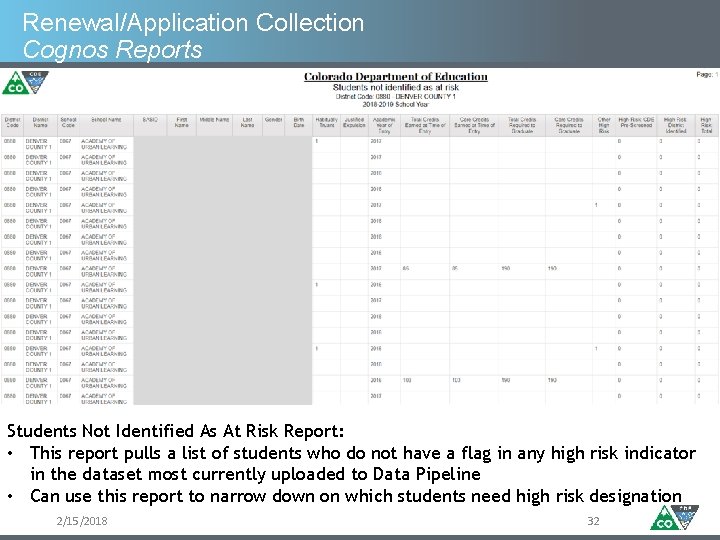Click the bullet starting Can use this report
720x540 pixels.
pyautogui.click(x=356, y=496)
